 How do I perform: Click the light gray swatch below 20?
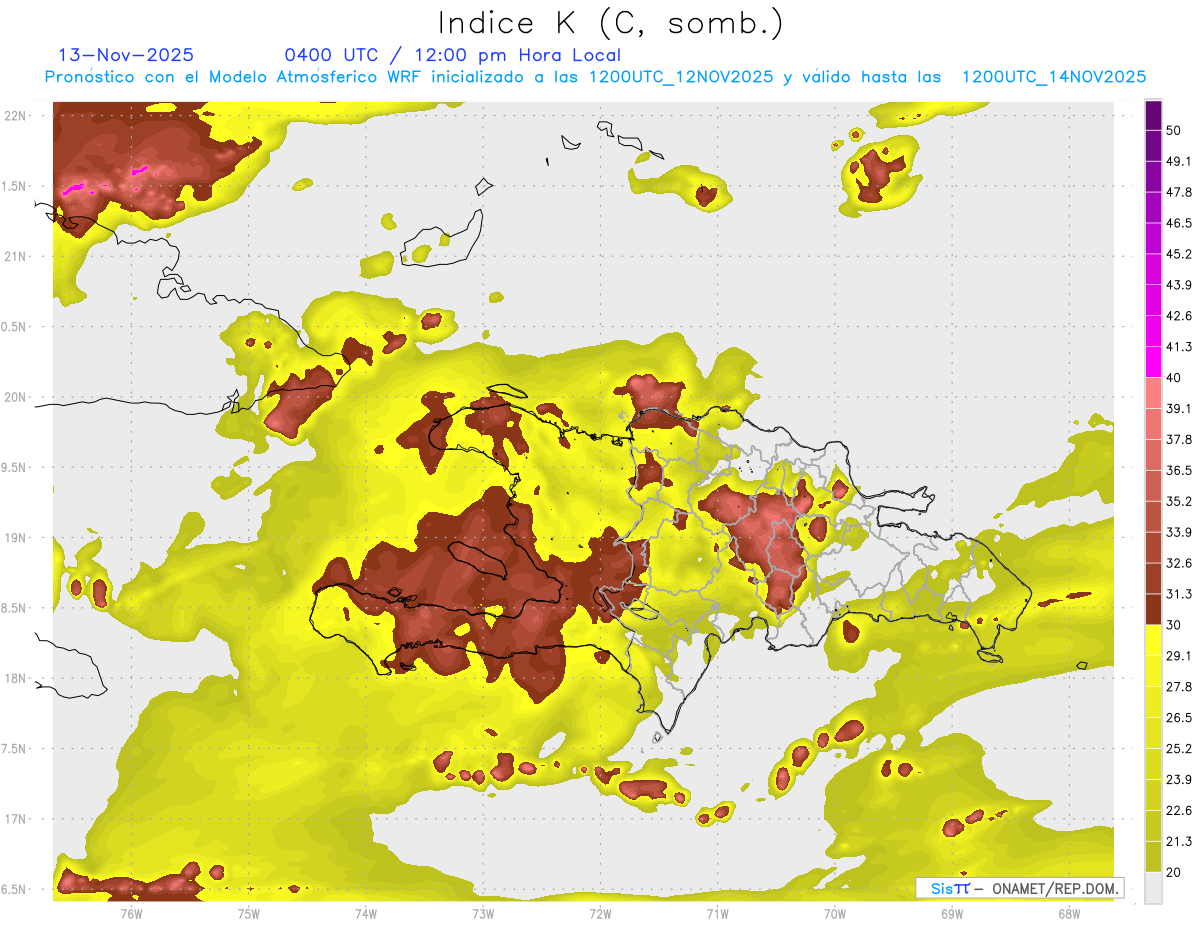[1153, 887]
